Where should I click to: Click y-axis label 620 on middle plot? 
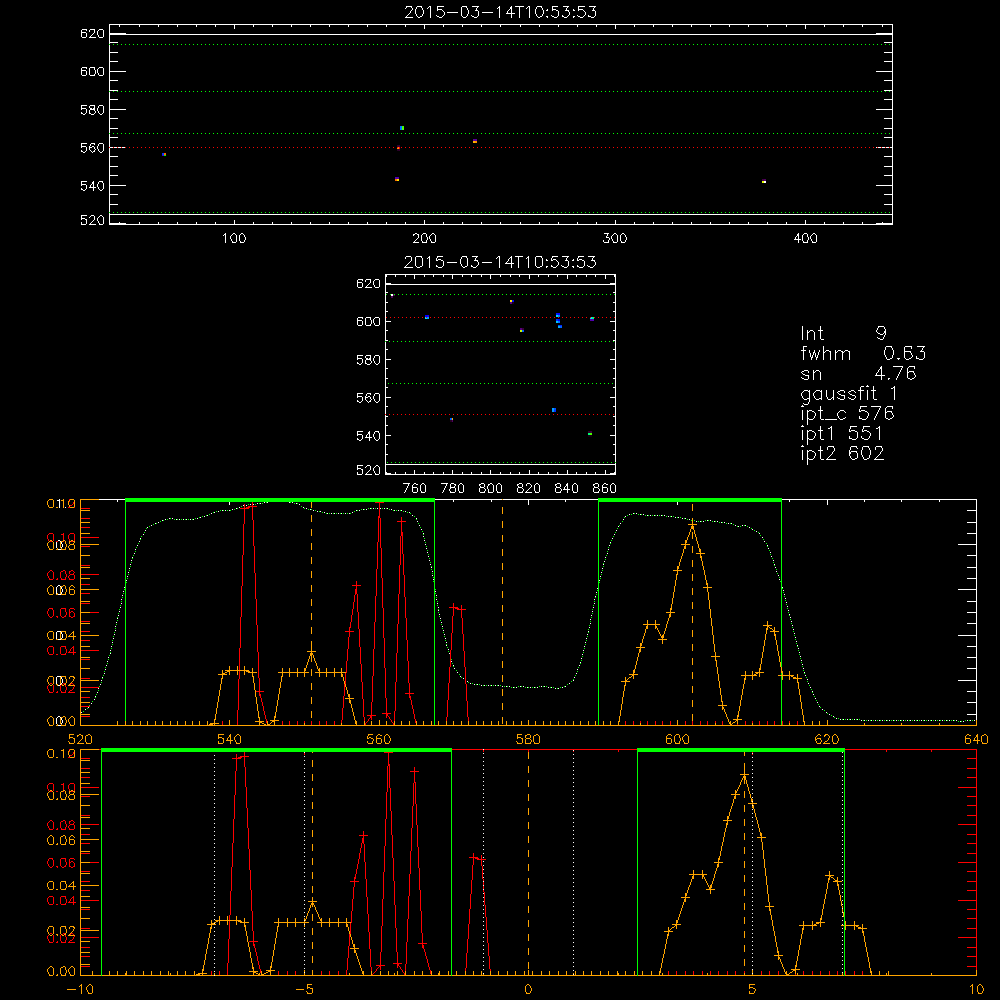click(x=368, y=284)
